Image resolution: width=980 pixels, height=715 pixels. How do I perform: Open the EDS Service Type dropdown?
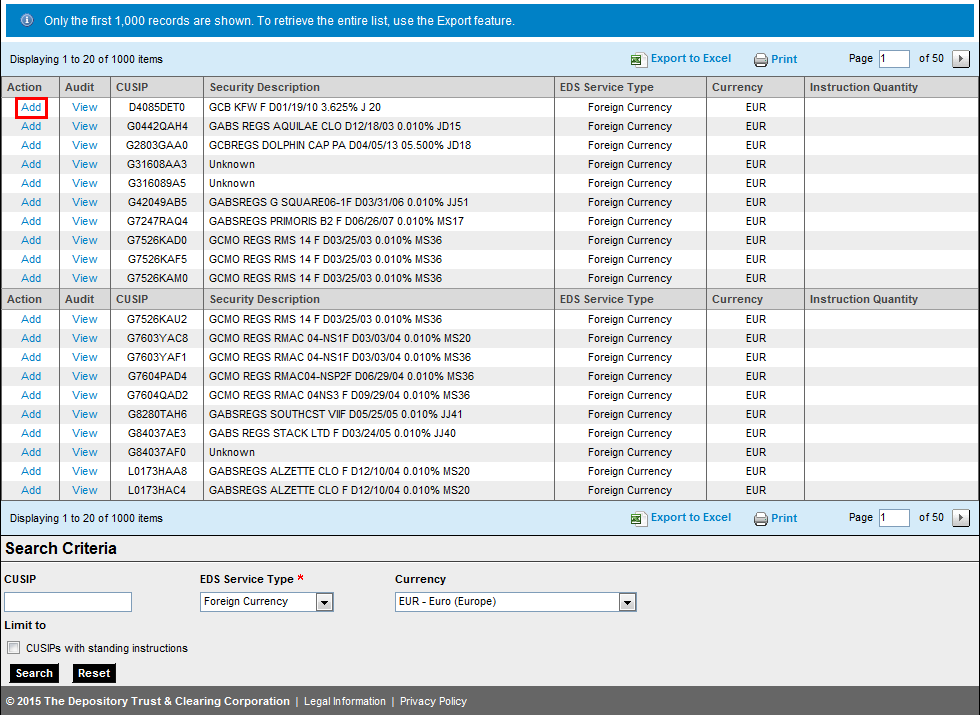[324, 602]
